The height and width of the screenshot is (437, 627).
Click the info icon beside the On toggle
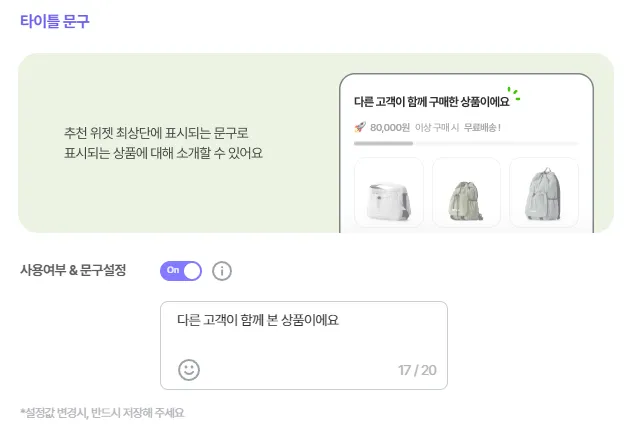tap(222, 271)
